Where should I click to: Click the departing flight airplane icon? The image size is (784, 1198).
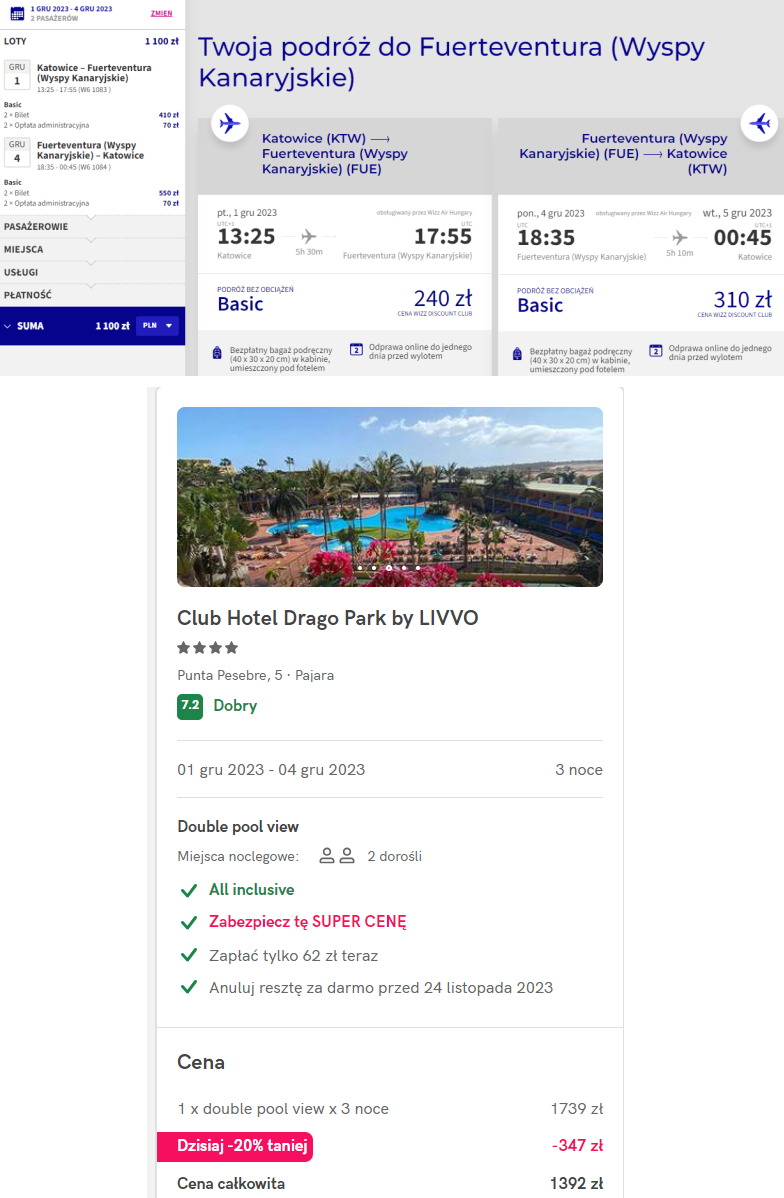[229, 123]
